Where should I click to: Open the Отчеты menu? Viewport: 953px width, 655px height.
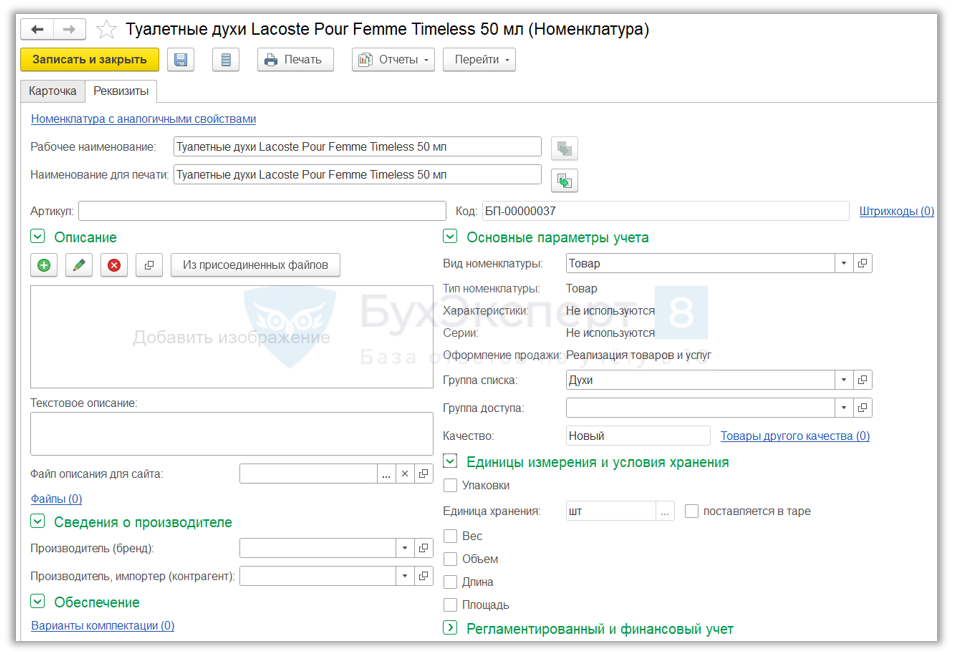393,60
